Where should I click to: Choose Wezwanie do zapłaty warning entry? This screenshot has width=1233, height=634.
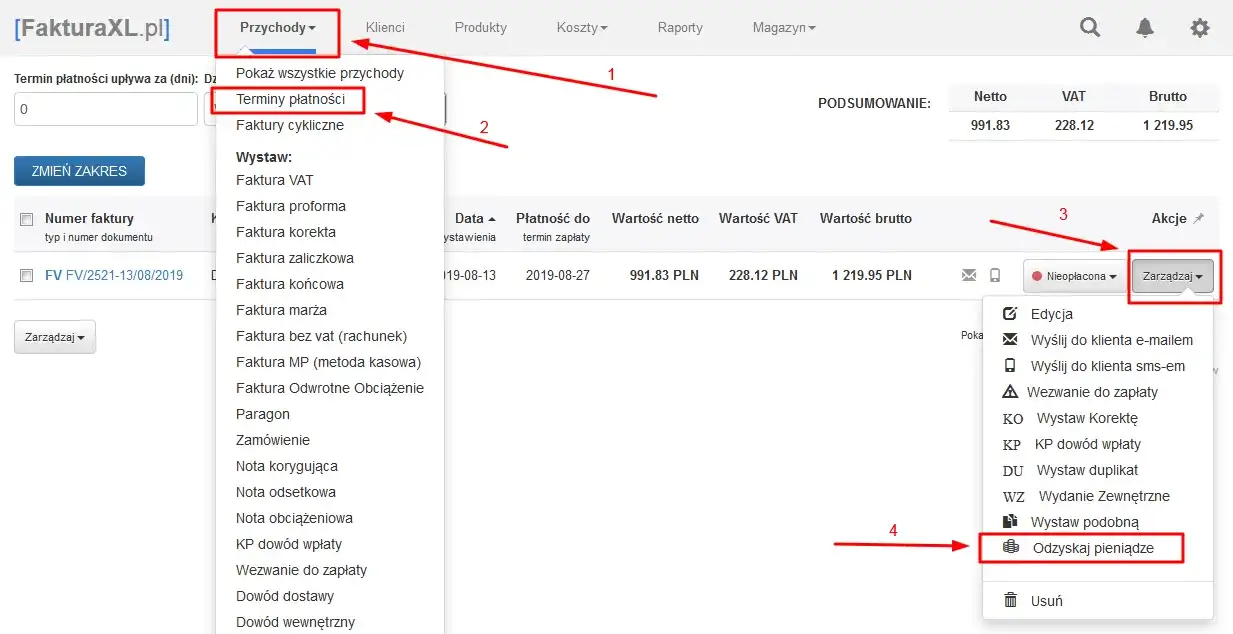(1092, 392)
